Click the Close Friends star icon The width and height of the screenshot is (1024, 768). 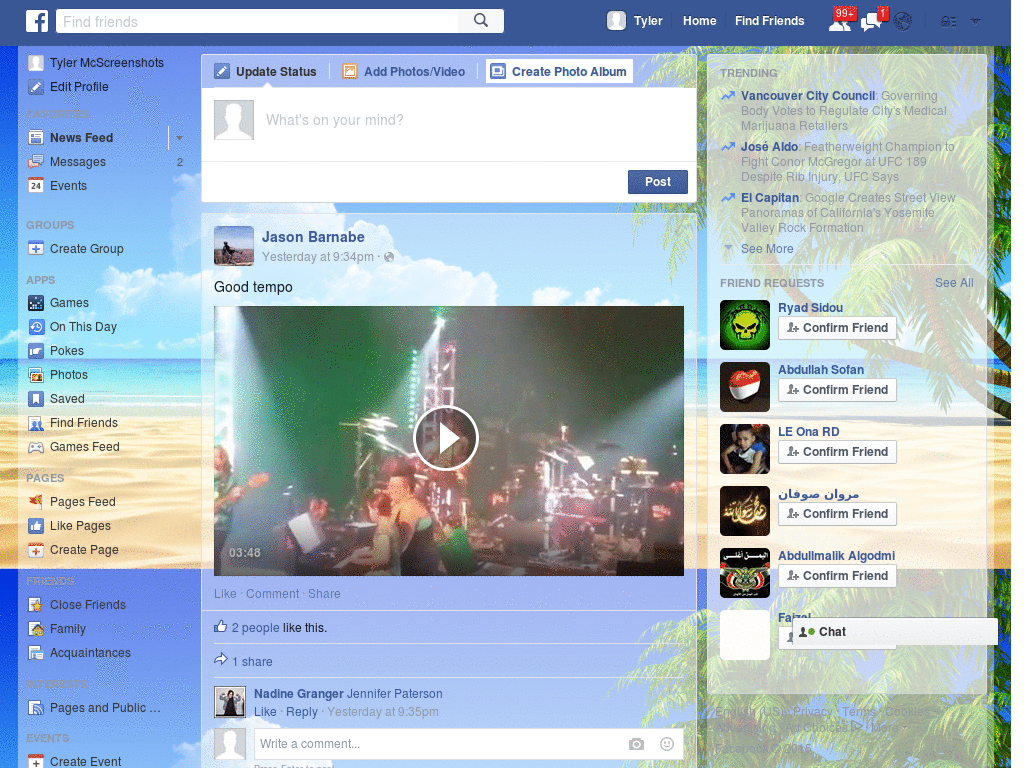pos(36,605)
